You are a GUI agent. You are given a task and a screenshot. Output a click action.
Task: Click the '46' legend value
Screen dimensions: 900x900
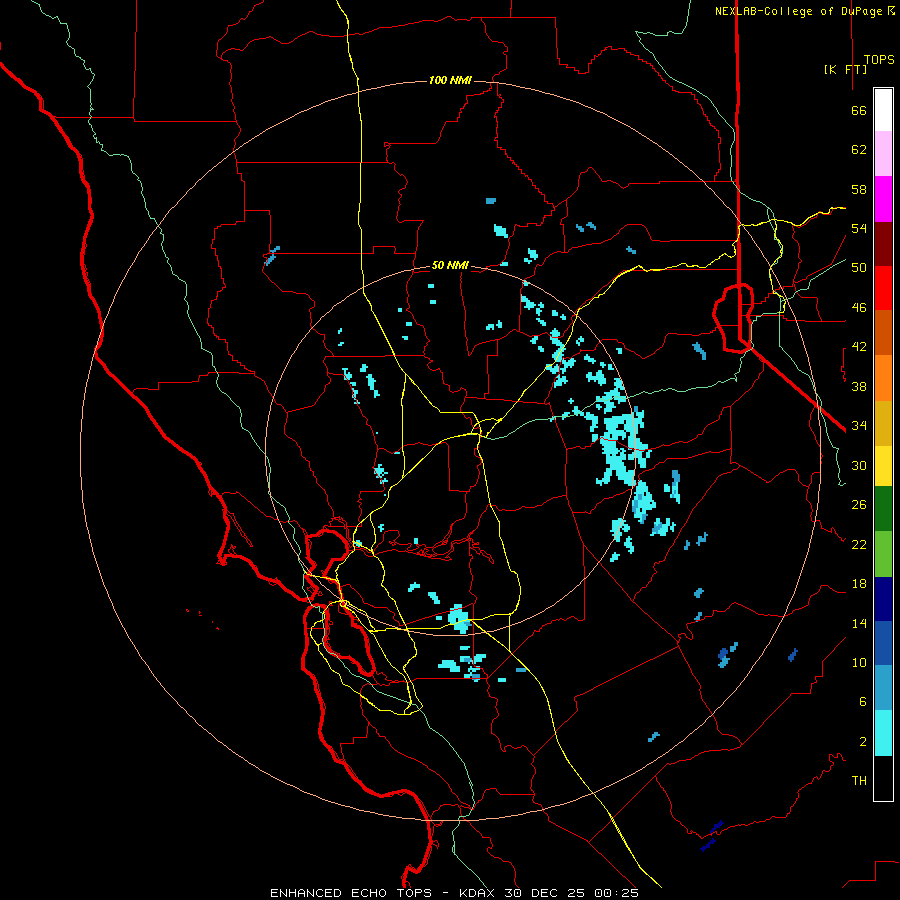(859, 308)
